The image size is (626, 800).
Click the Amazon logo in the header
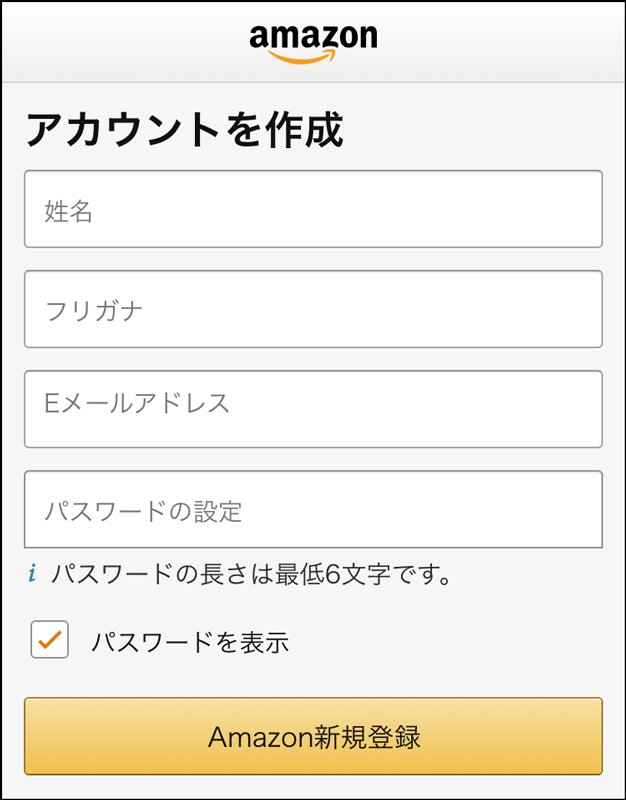(x=313, y=38)
